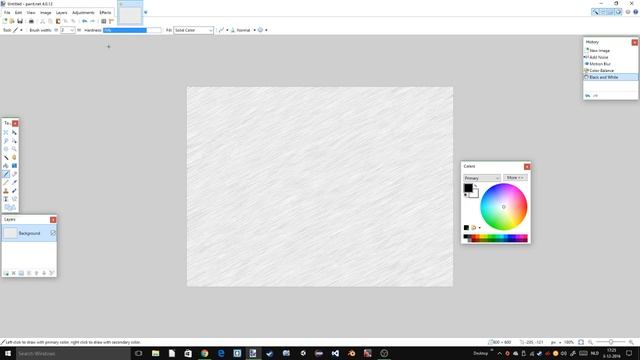640x360 pixels.
Task: Click the New image toolbar icon
Action: click(5, 21)
